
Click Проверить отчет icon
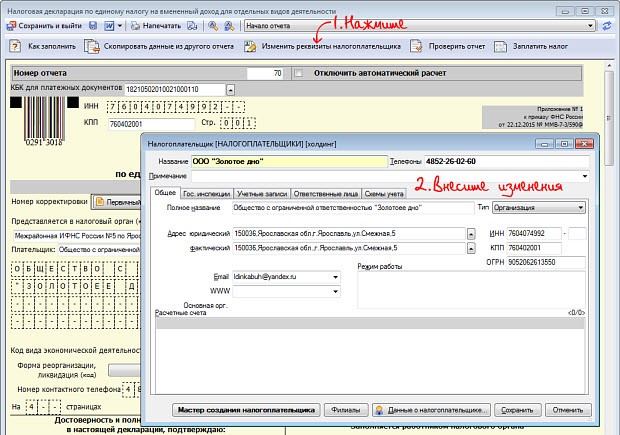(x=416, y=46)
